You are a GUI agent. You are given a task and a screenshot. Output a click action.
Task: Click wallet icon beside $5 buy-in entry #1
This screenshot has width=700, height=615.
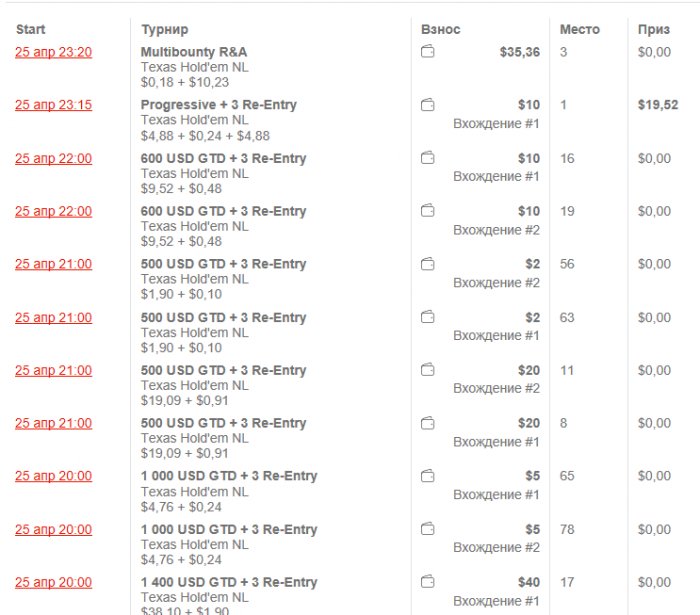[x=427, y=476]
